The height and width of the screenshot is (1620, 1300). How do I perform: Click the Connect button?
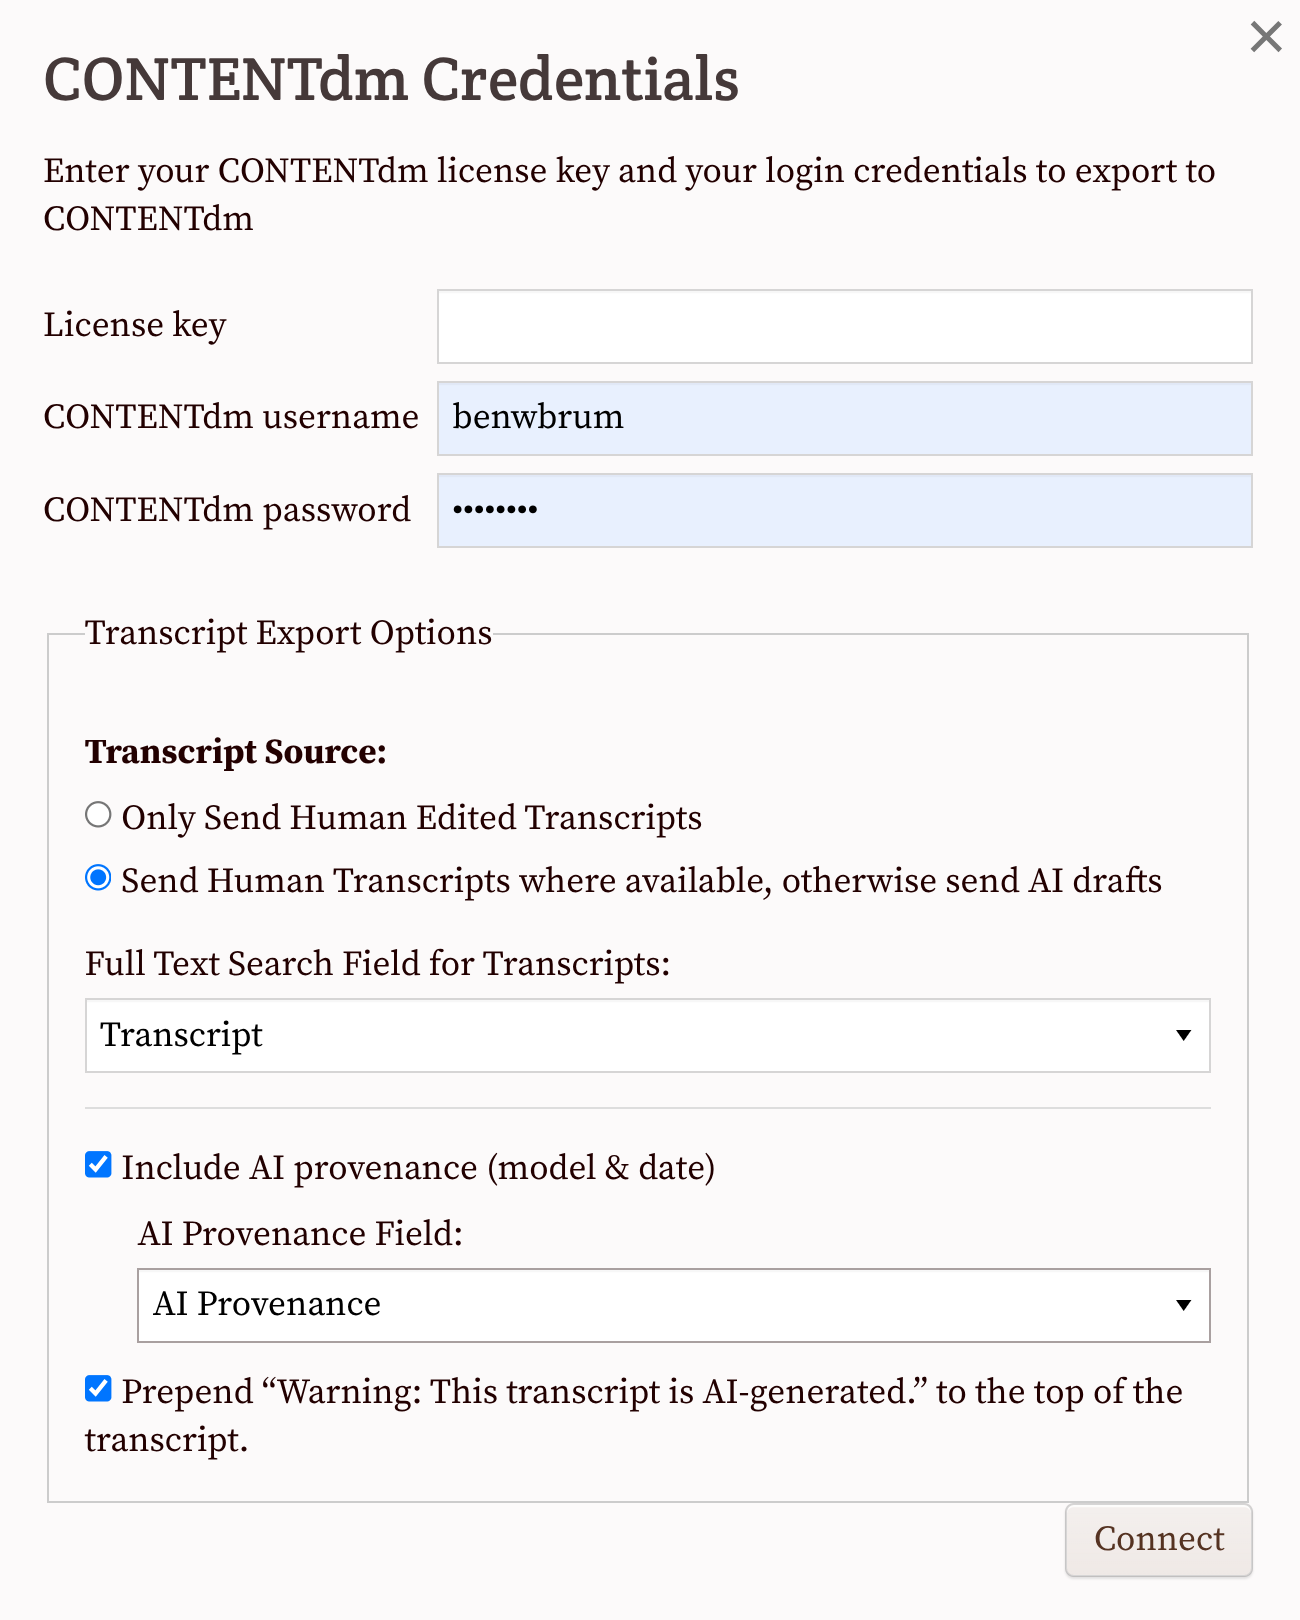pos(1159,1540)
